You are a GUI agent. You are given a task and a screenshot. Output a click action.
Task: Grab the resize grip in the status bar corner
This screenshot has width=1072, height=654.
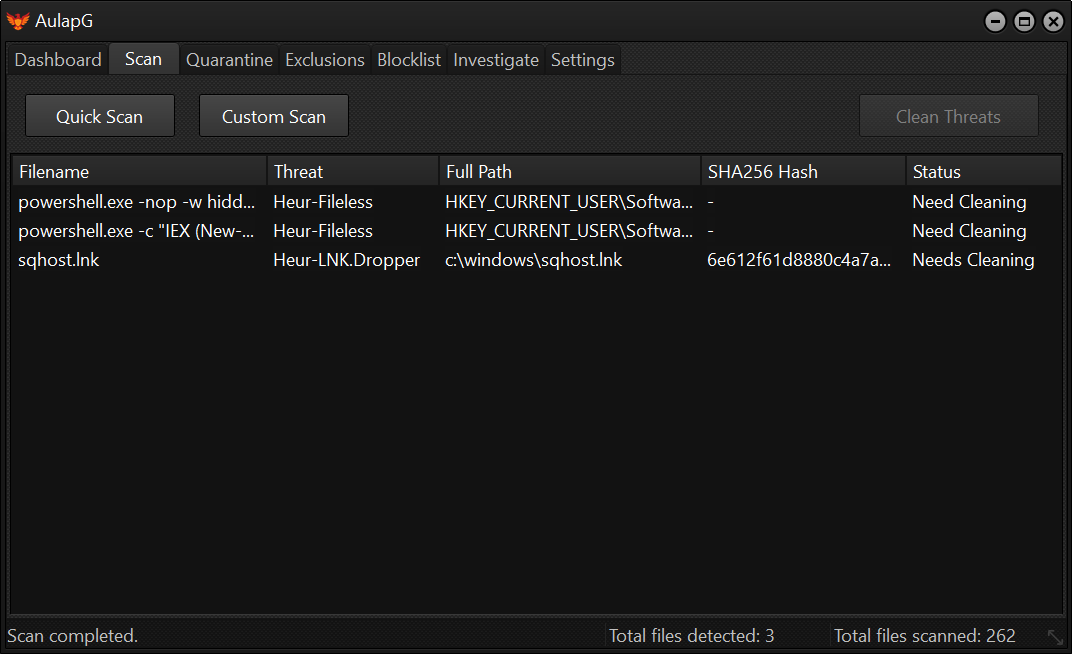click(x=1056, y=638)
